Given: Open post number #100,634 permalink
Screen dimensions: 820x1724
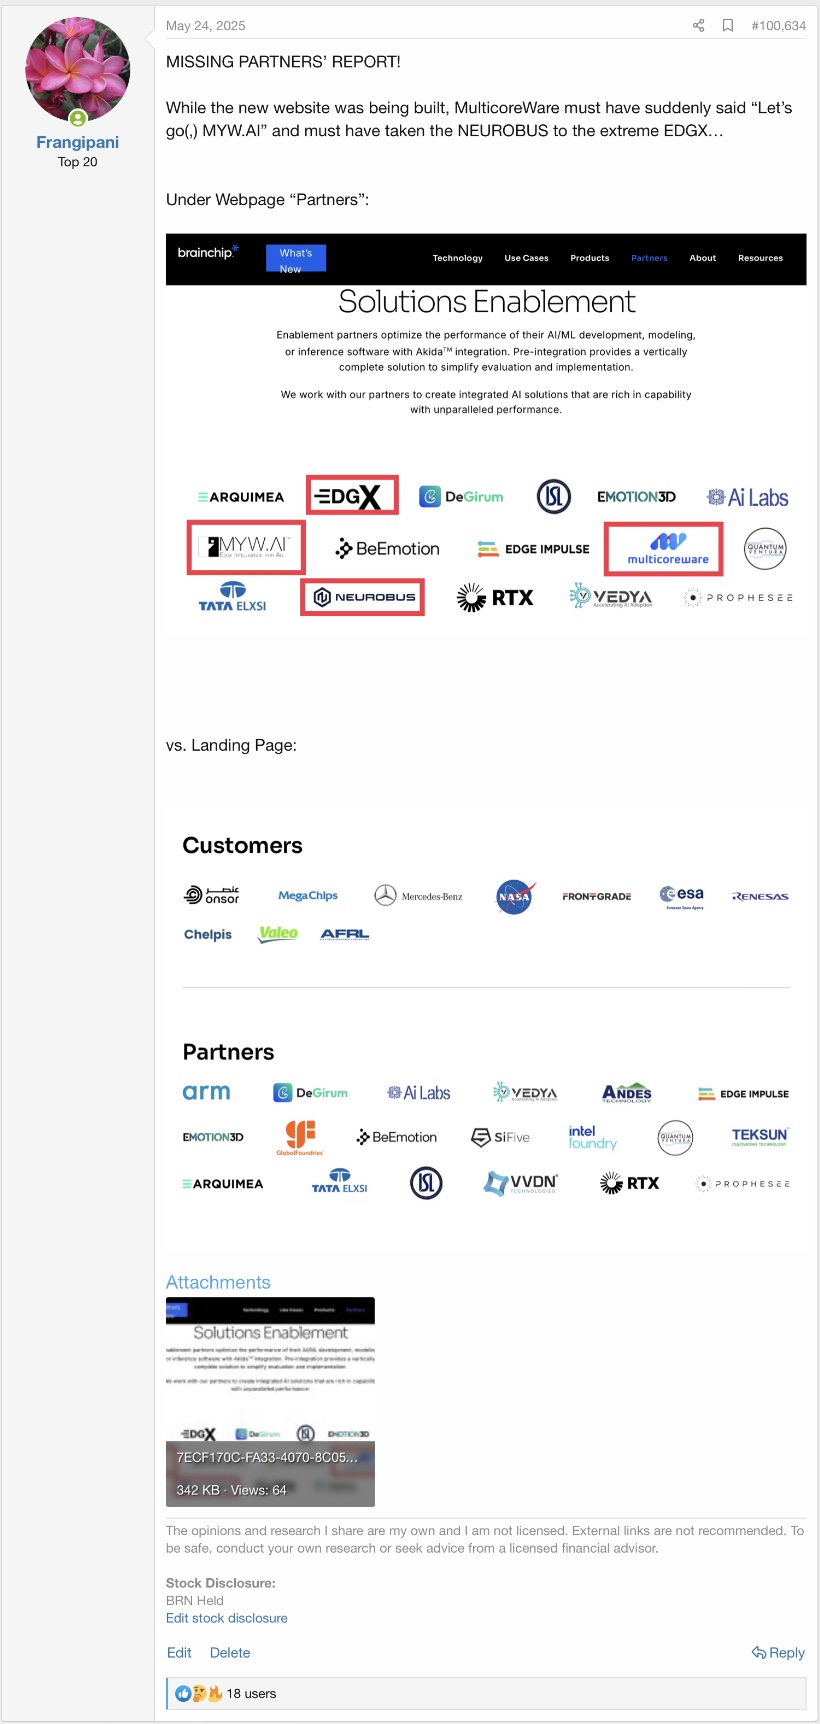Looking at the screenshot, I should tap(778, 26).
